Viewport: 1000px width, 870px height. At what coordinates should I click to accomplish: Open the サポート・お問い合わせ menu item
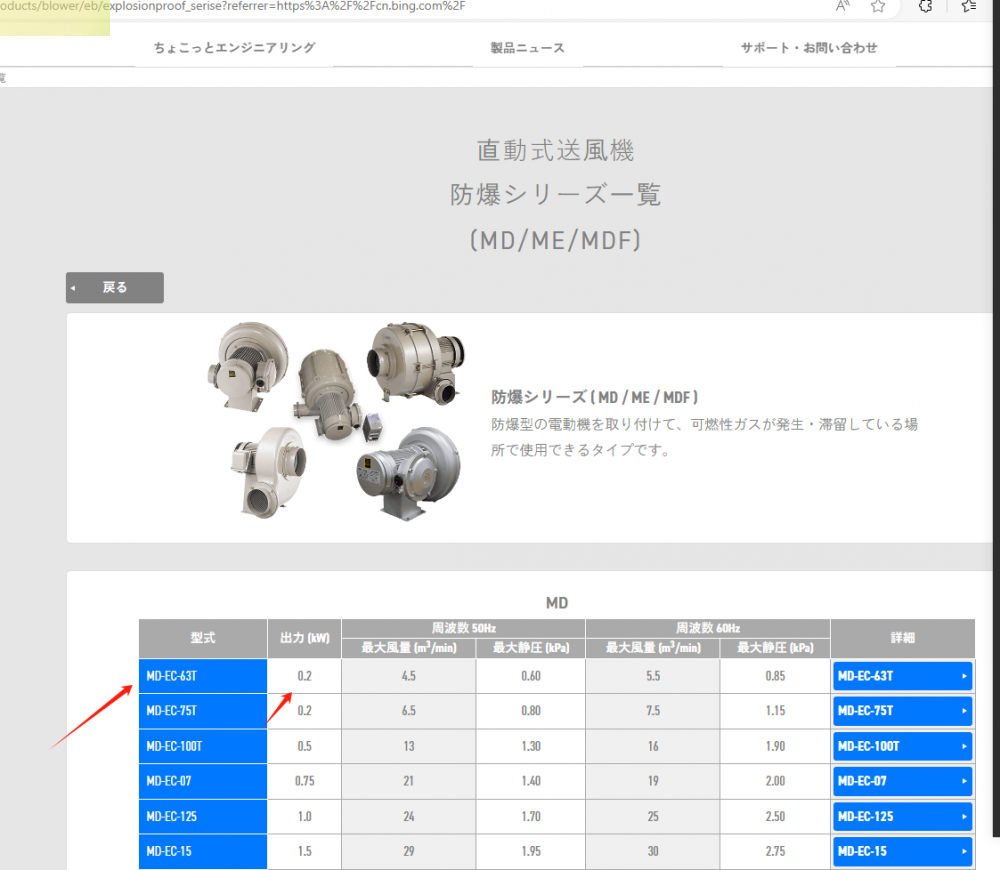808,46
